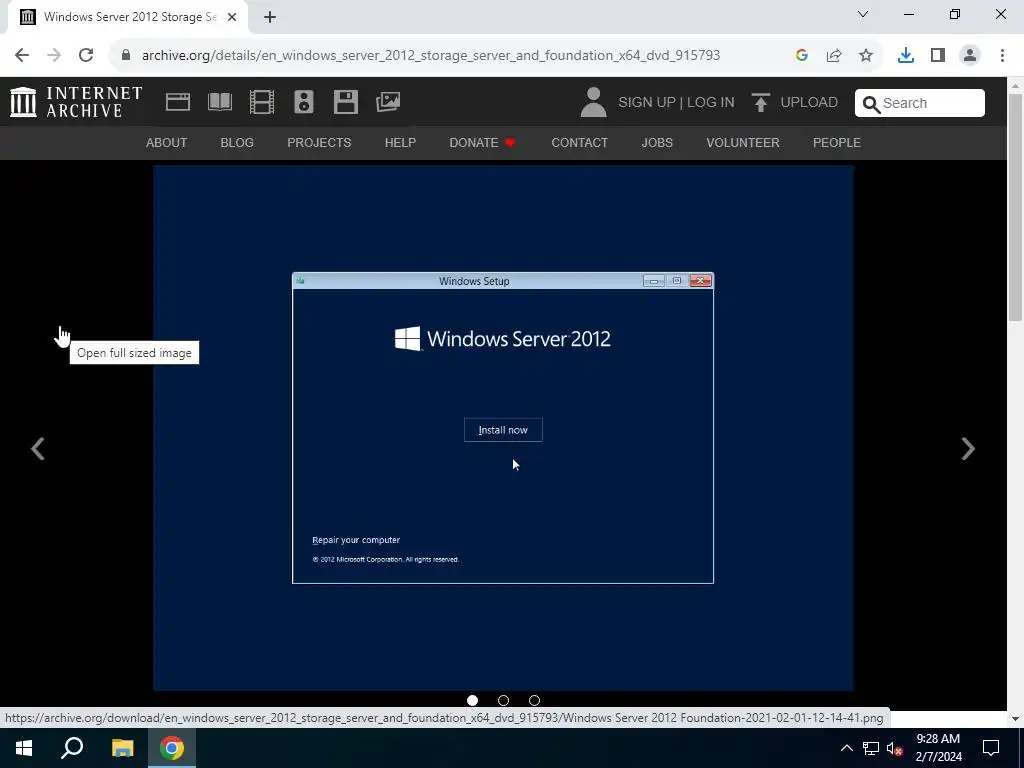The width and height of the screenshot is (1024, 768).
Task: Click the Google icon in address bar
Action: point(802,55)
